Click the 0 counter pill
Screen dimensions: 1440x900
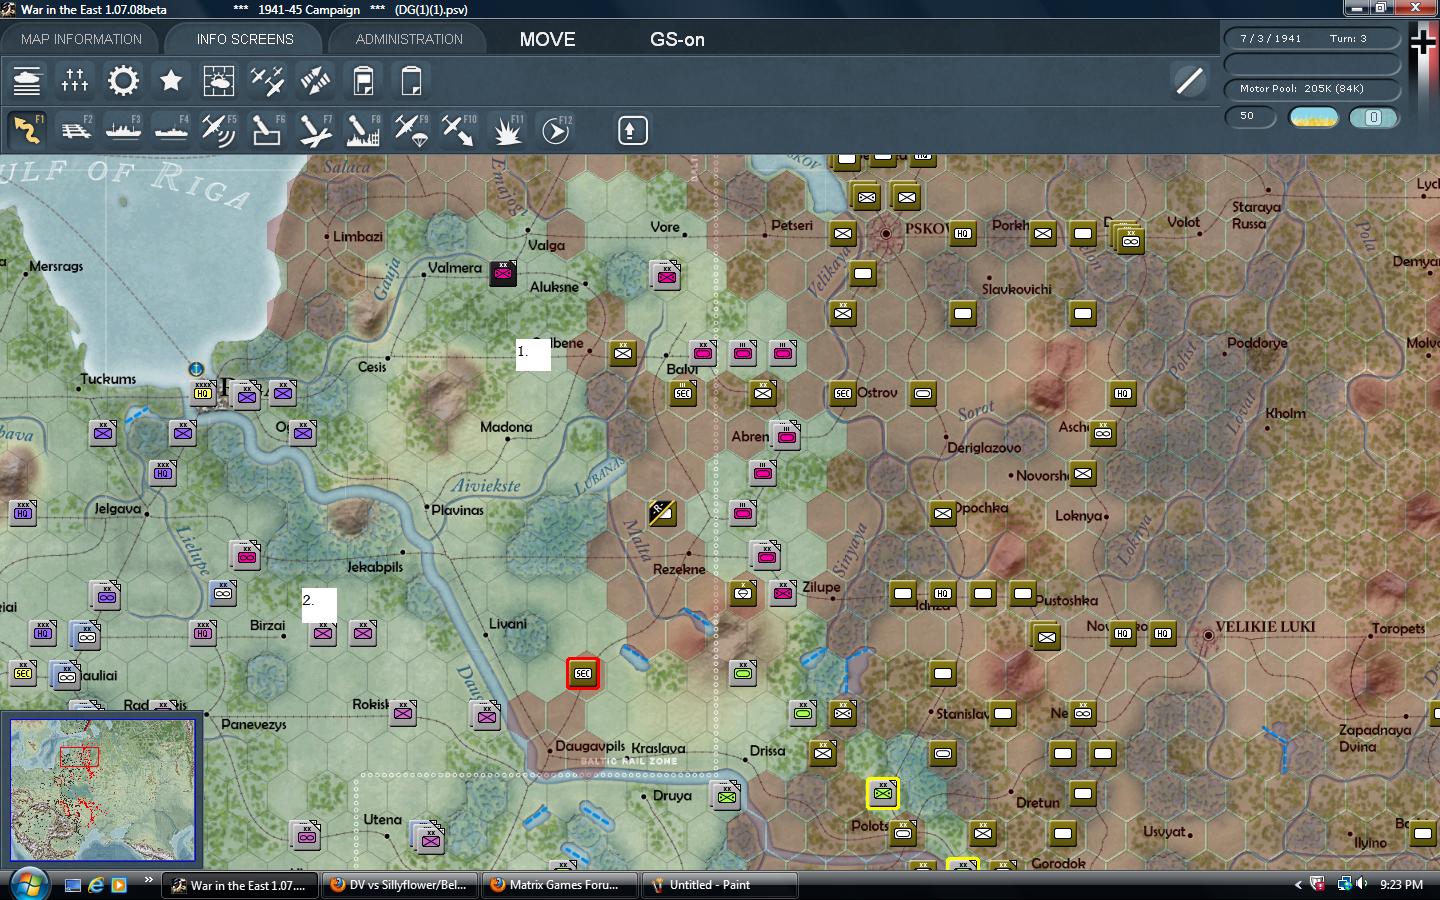point(1373,117)
